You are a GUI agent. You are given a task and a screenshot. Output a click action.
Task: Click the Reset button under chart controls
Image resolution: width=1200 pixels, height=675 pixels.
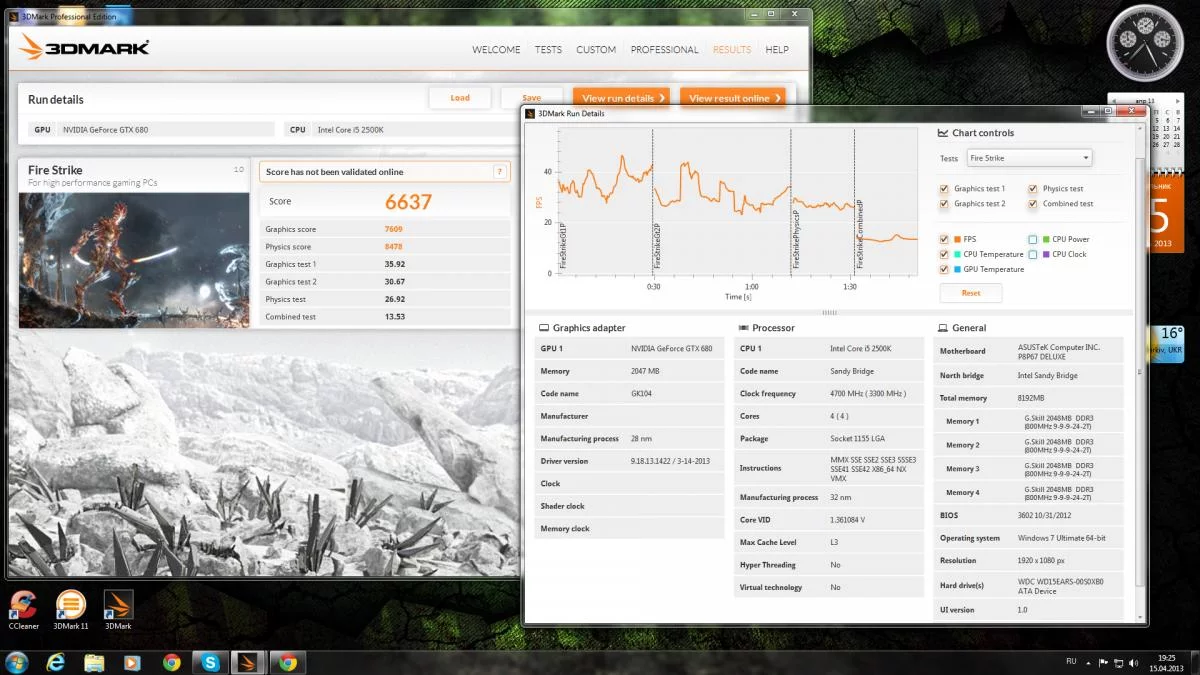tap(971, 293)
